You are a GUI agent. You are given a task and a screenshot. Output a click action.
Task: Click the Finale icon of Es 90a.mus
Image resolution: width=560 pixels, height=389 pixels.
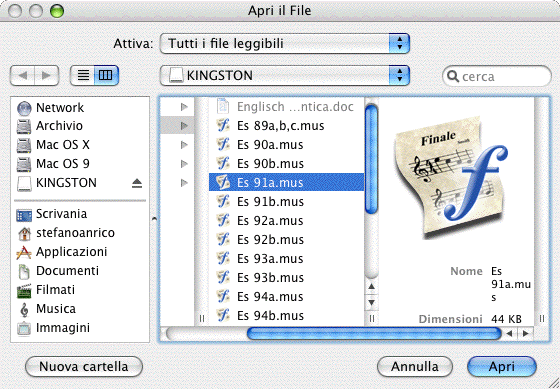(x=223, y=144)
